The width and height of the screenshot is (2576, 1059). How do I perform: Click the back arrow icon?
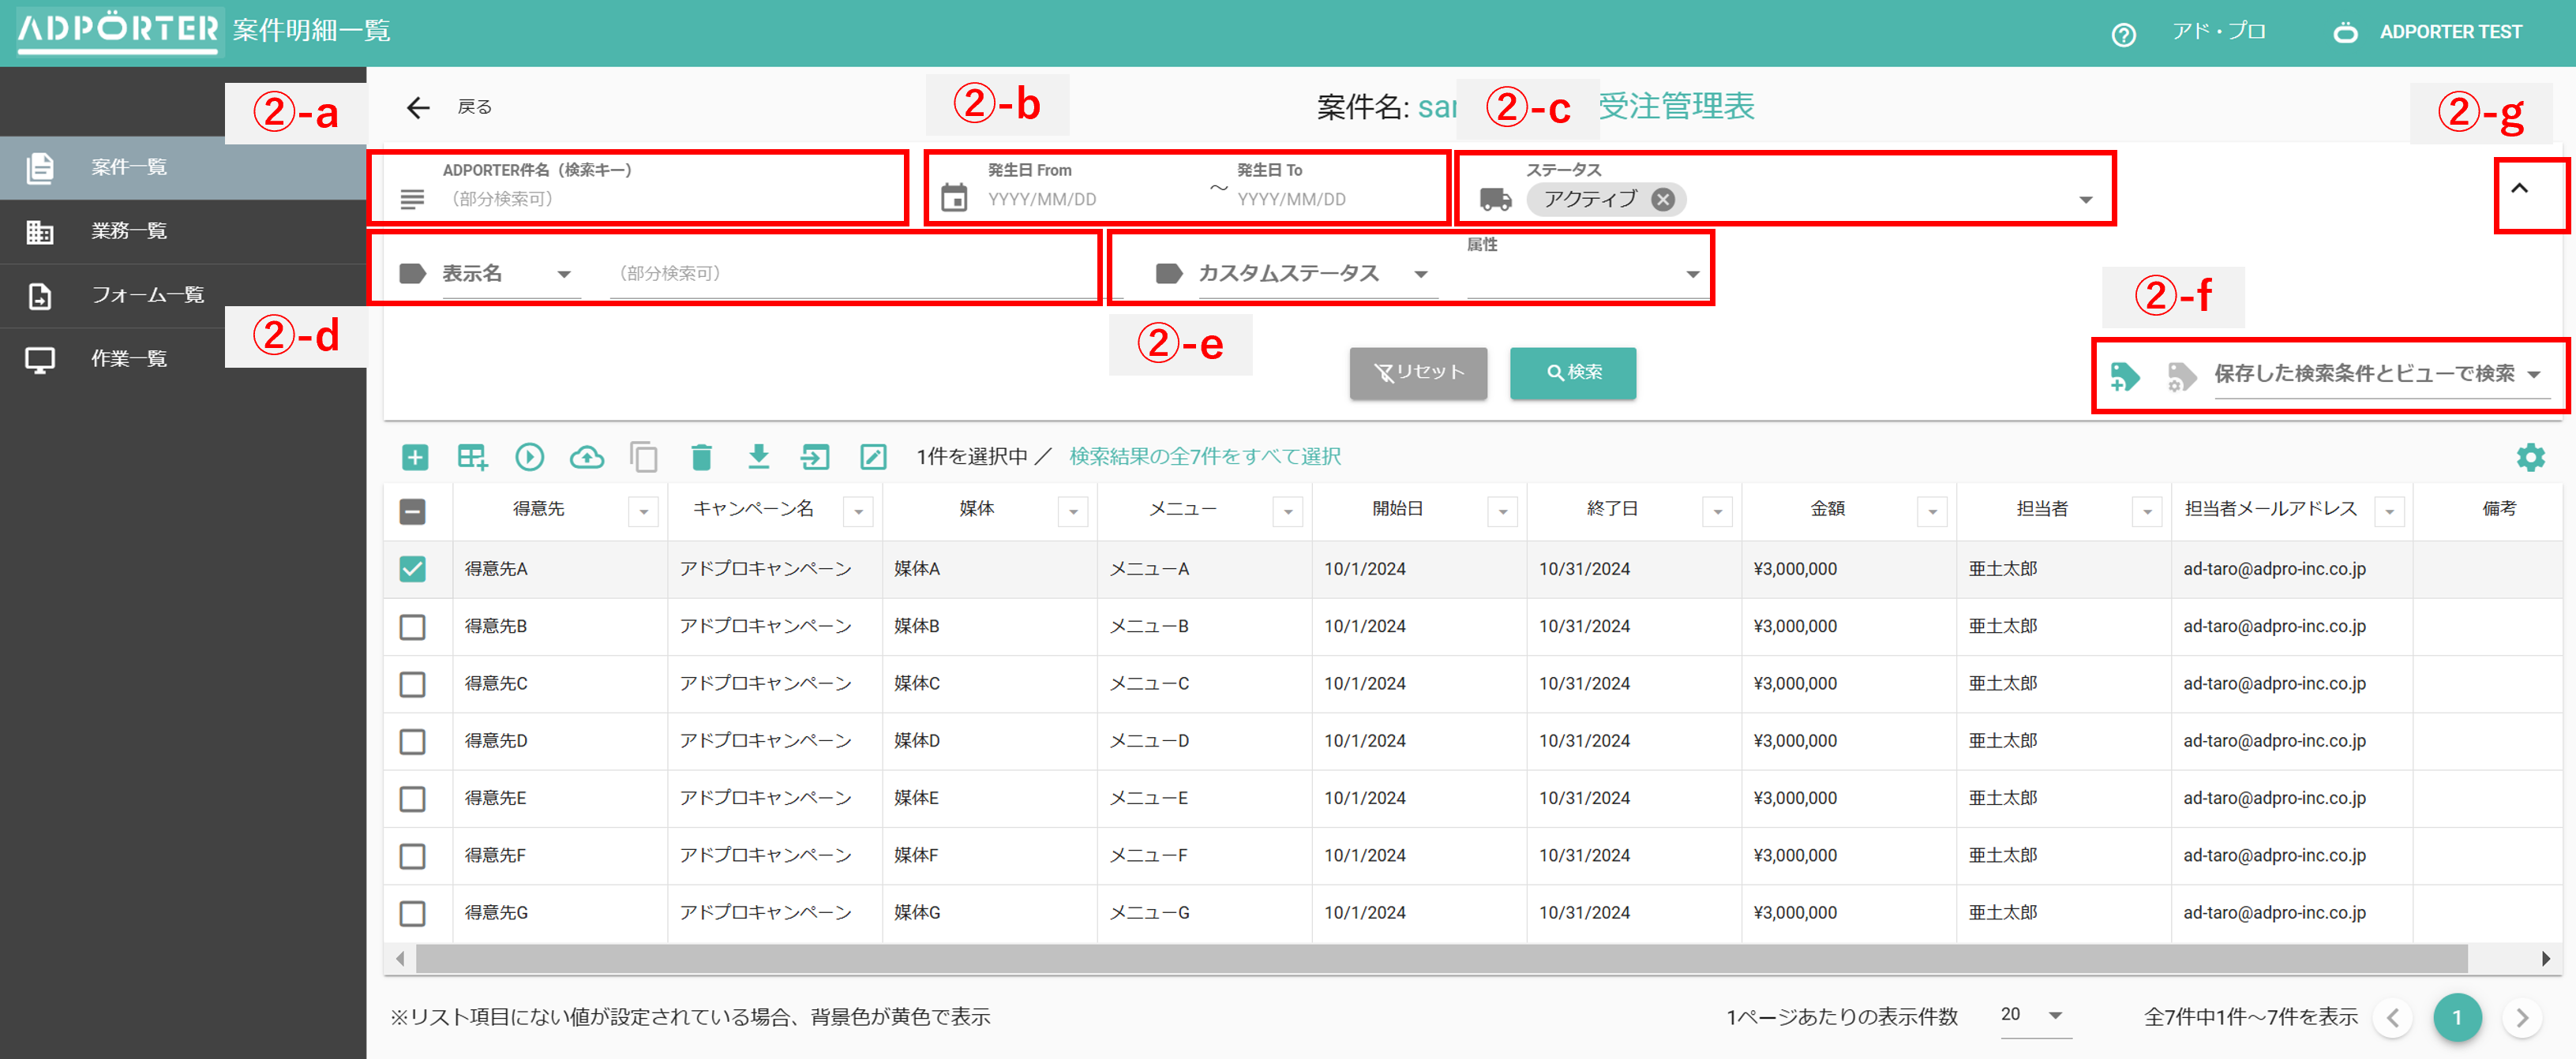418,107
